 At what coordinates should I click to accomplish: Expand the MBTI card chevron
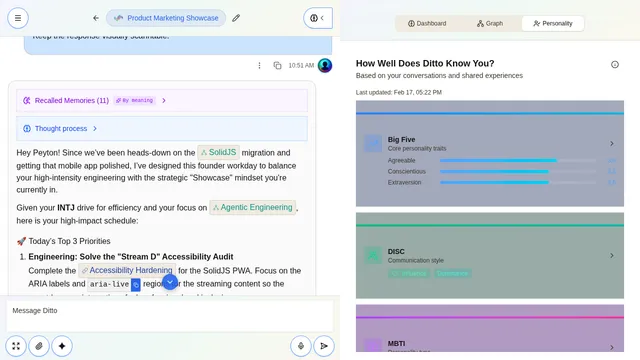tap(611, 347)
